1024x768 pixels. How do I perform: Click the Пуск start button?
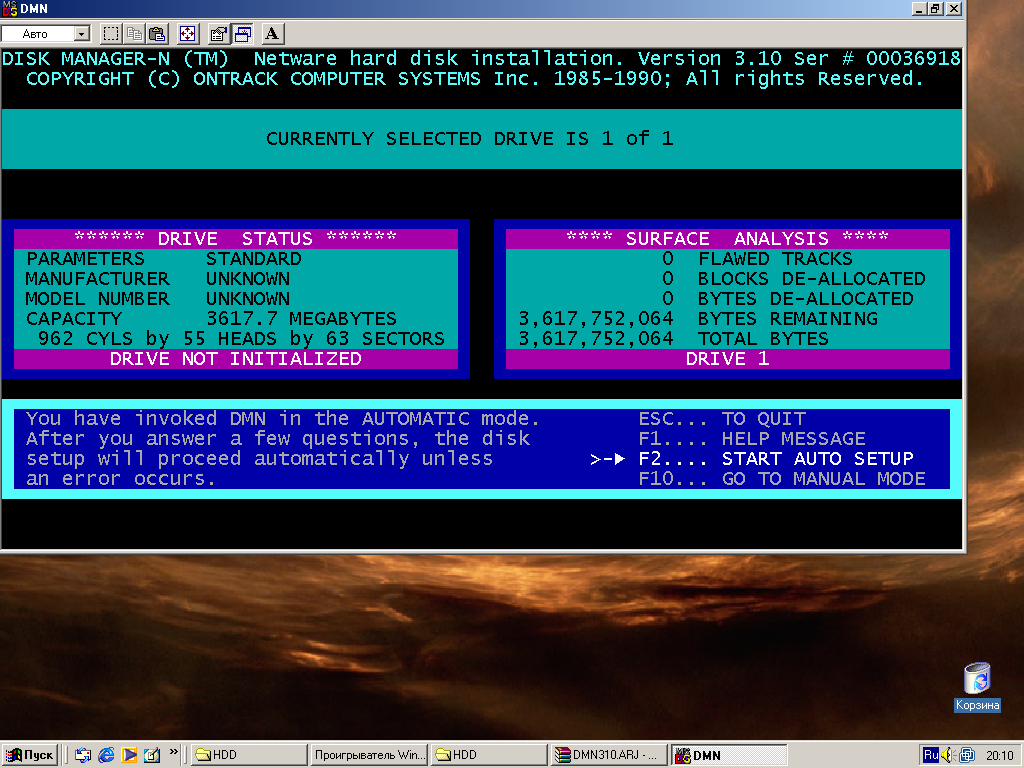point(30,755)
